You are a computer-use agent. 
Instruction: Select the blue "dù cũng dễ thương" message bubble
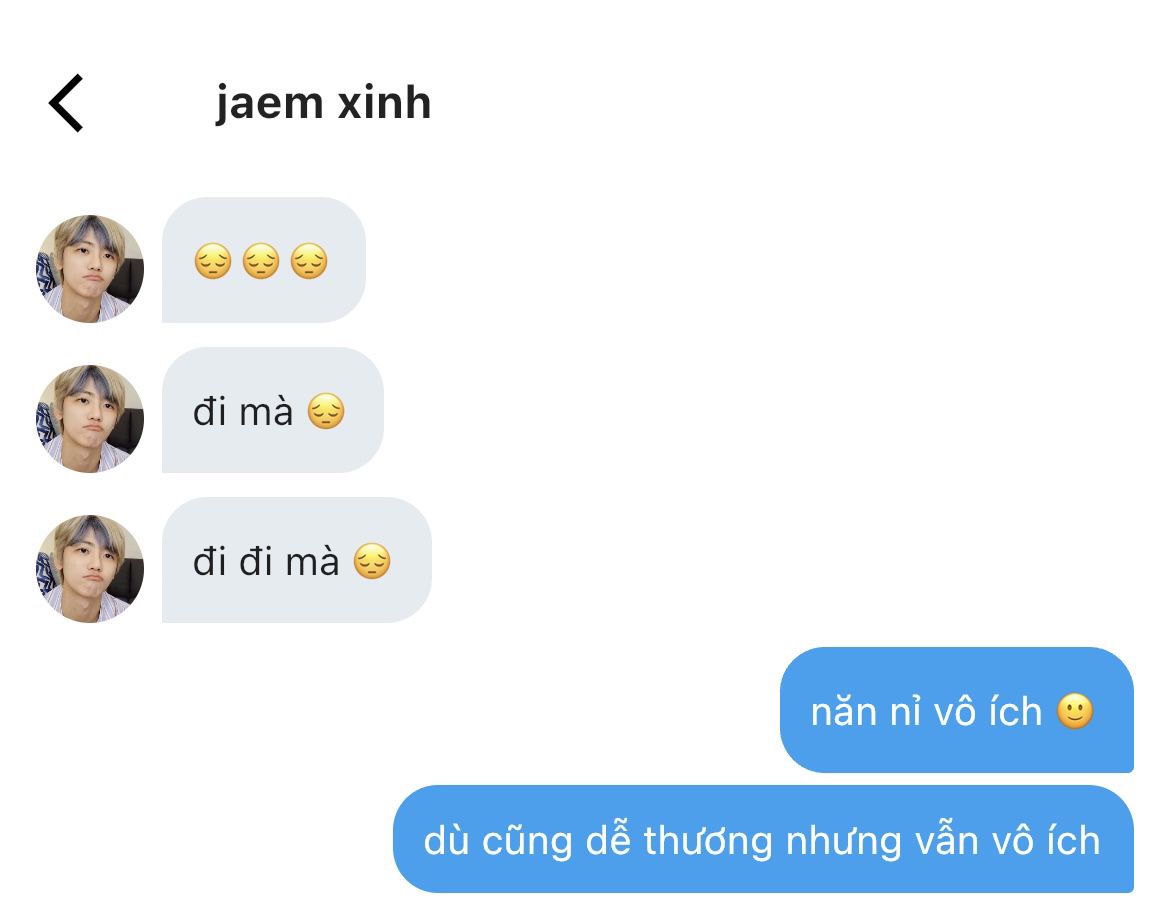point(763,839)
